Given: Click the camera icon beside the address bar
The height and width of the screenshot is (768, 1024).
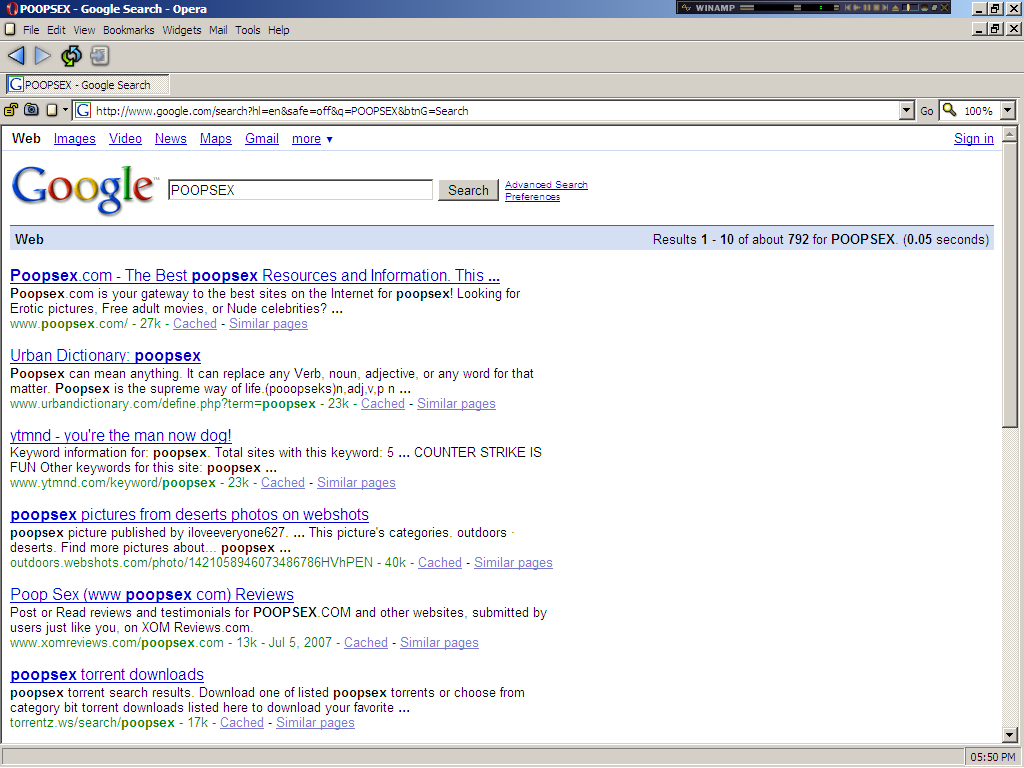Looking at the screenshot, I should [32, 110].
